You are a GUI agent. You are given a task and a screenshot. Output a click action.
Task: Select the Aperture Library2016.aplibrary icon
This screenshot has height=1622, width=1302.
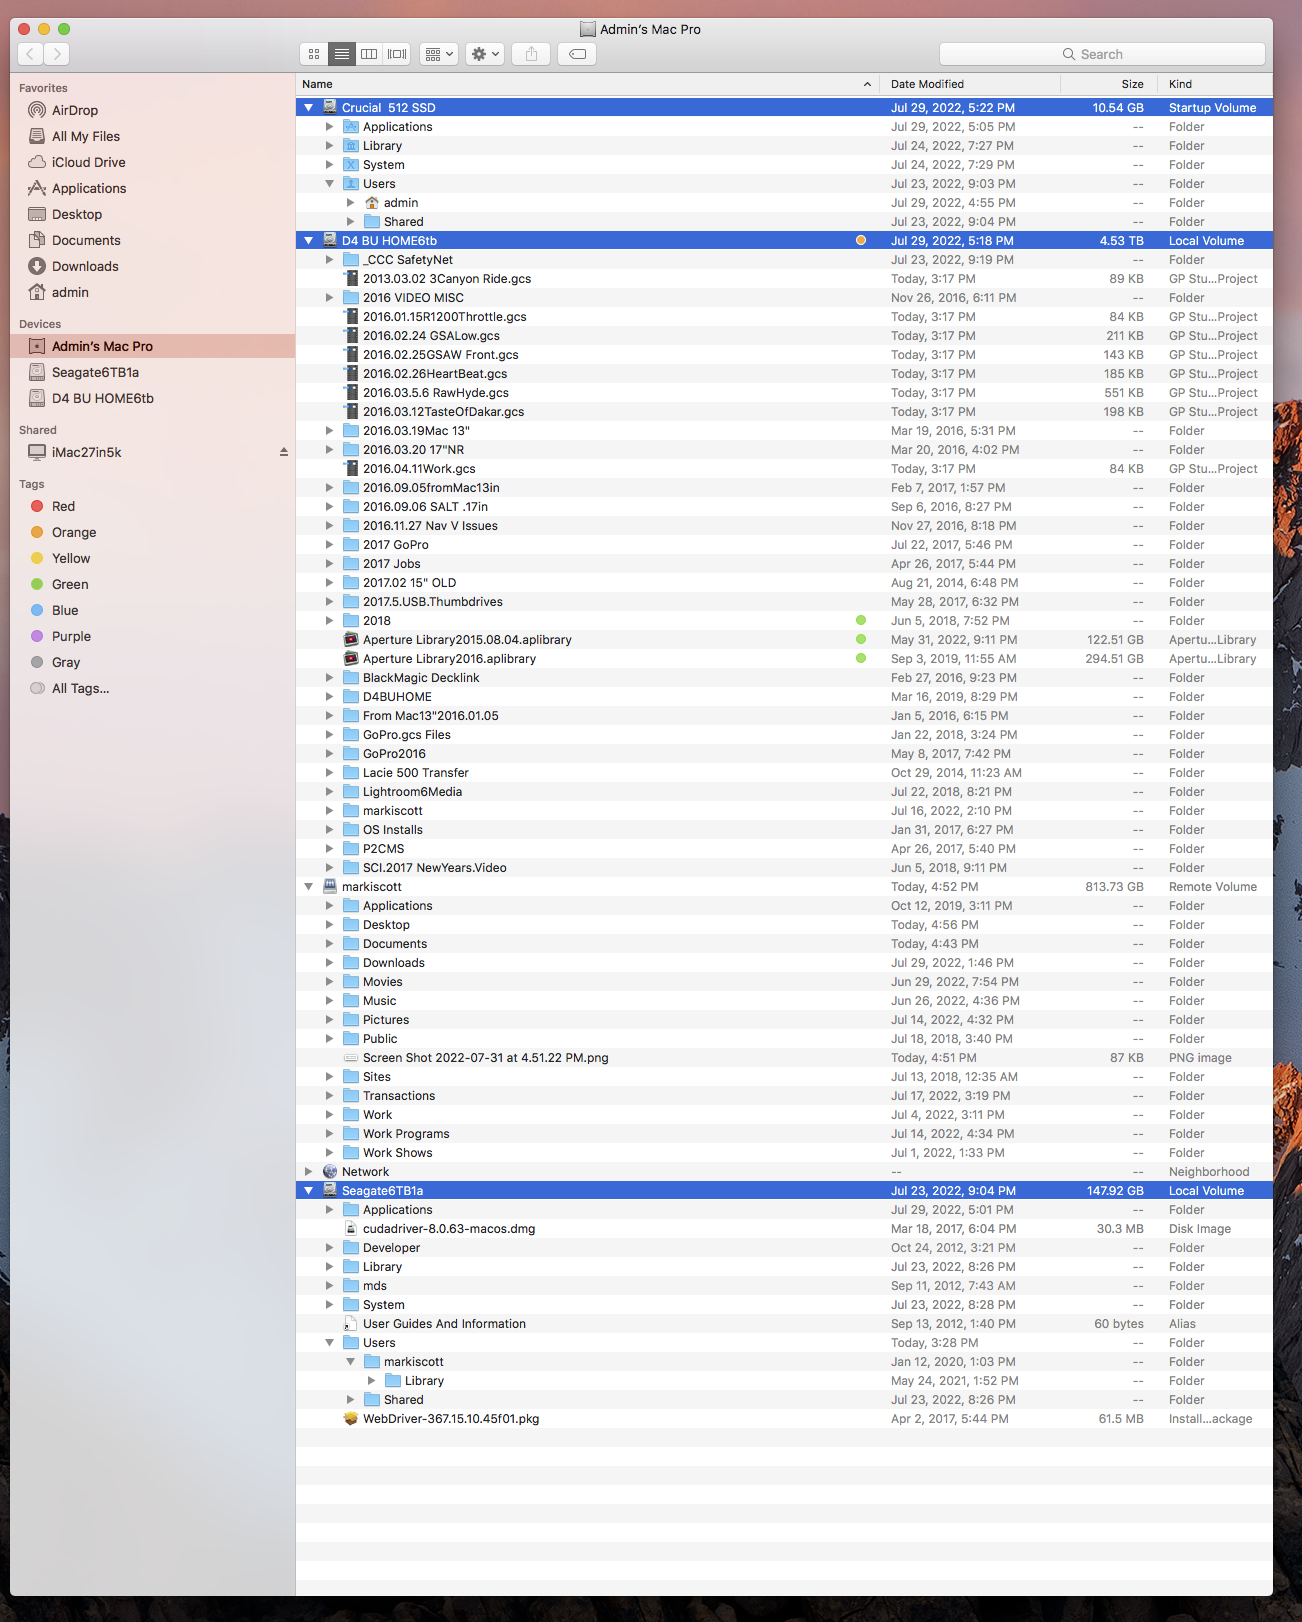(351, 658)
